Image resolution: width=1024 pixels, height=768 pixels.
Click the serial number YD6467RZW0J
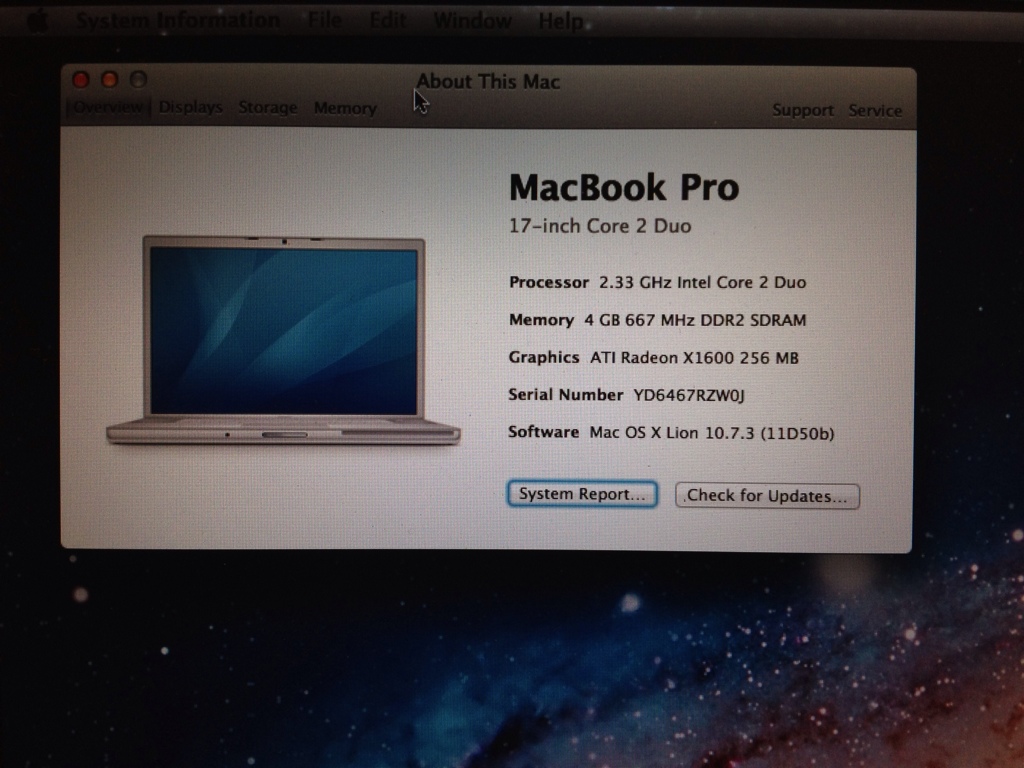point(689,395)
